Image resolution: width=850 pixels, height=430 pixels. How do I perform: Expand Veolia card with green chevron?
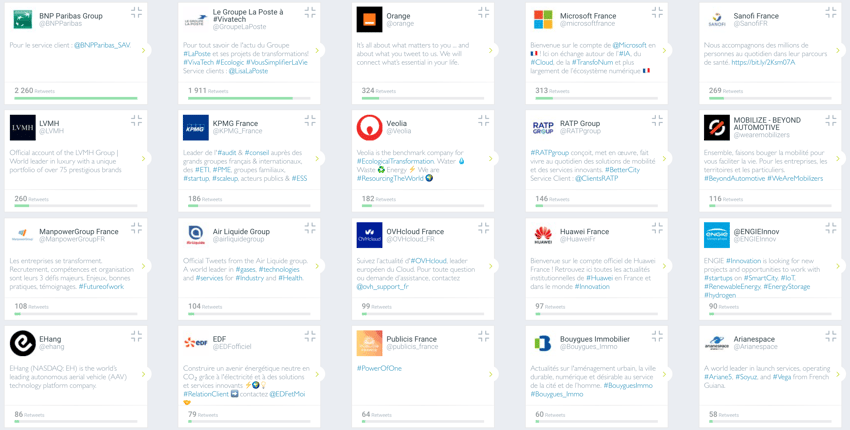click(490, 158)
